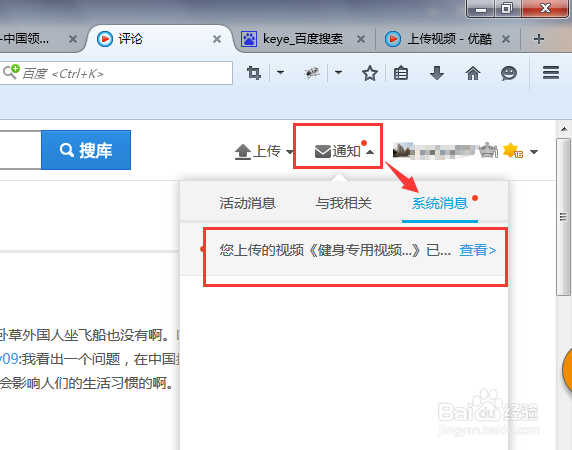Open downloads with the arrow icon
The height and width of the screenshot is (450, 572).
pyautogui.click(x=437, y=73)
